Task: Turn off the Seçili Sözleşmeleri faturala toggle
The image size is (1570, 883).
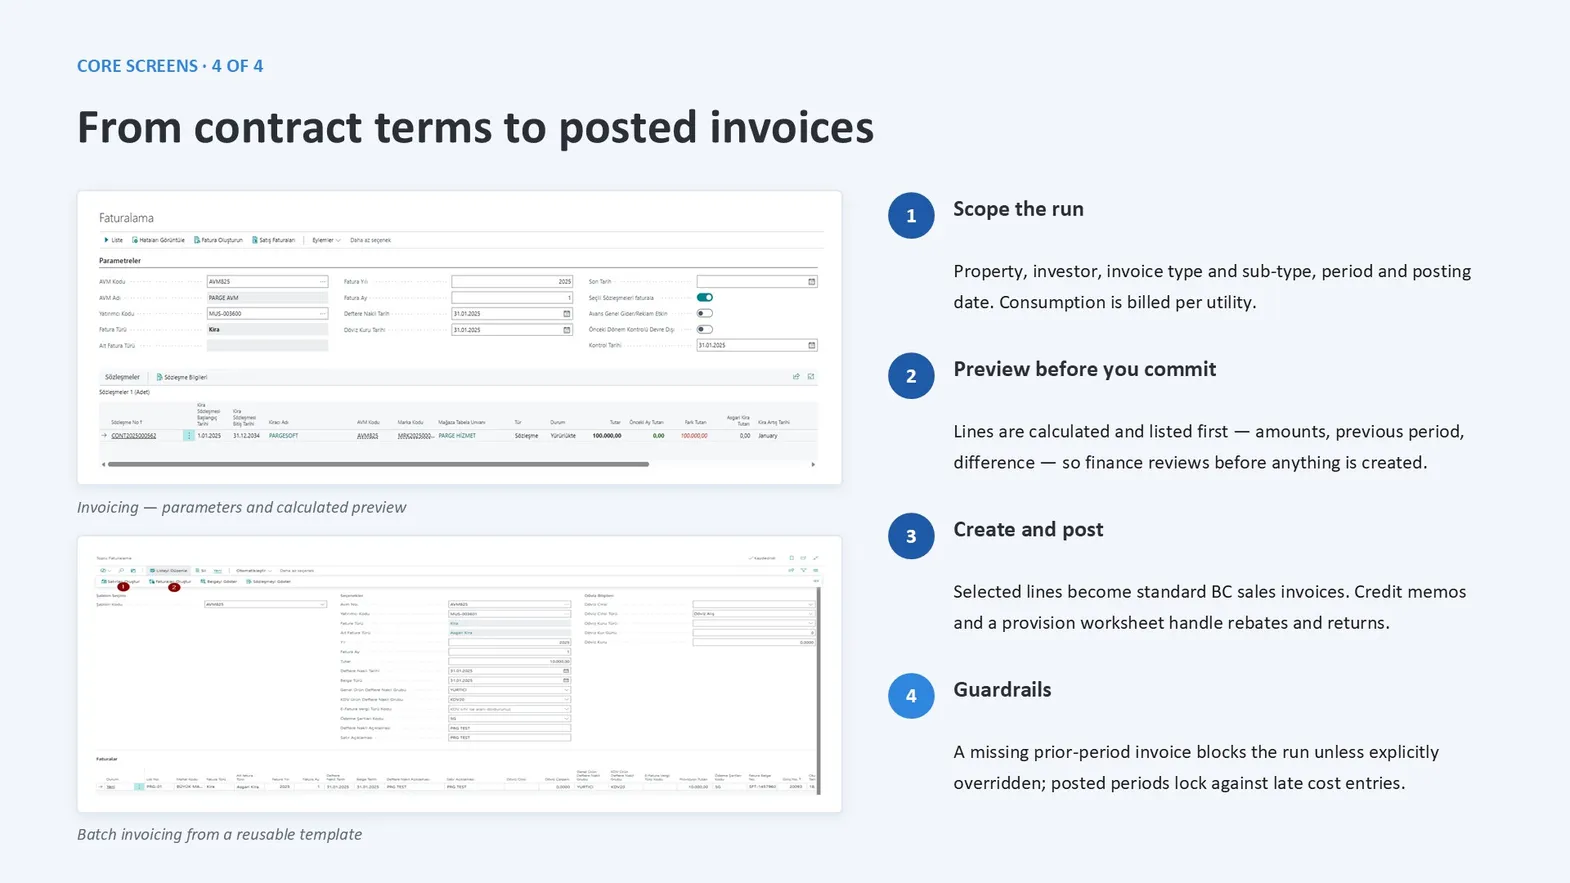Action: 705,298
